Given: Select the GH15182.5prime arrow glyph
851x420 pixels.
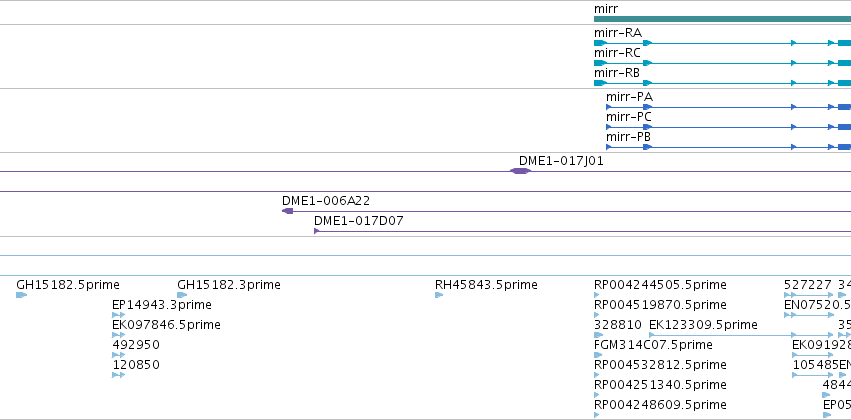Looking at the screenshot, I should point(22,295).
